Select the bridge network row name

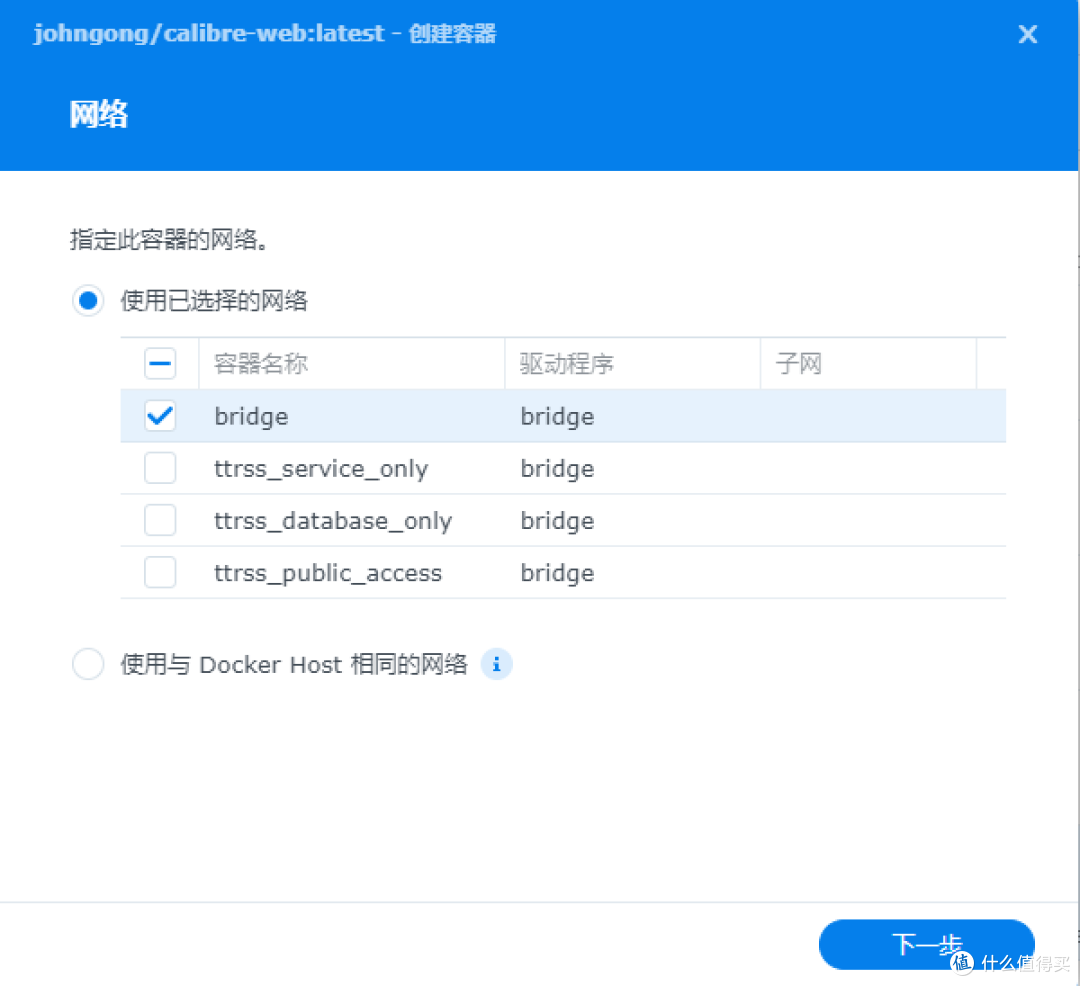pyautogui.click(x=251, y=417)
